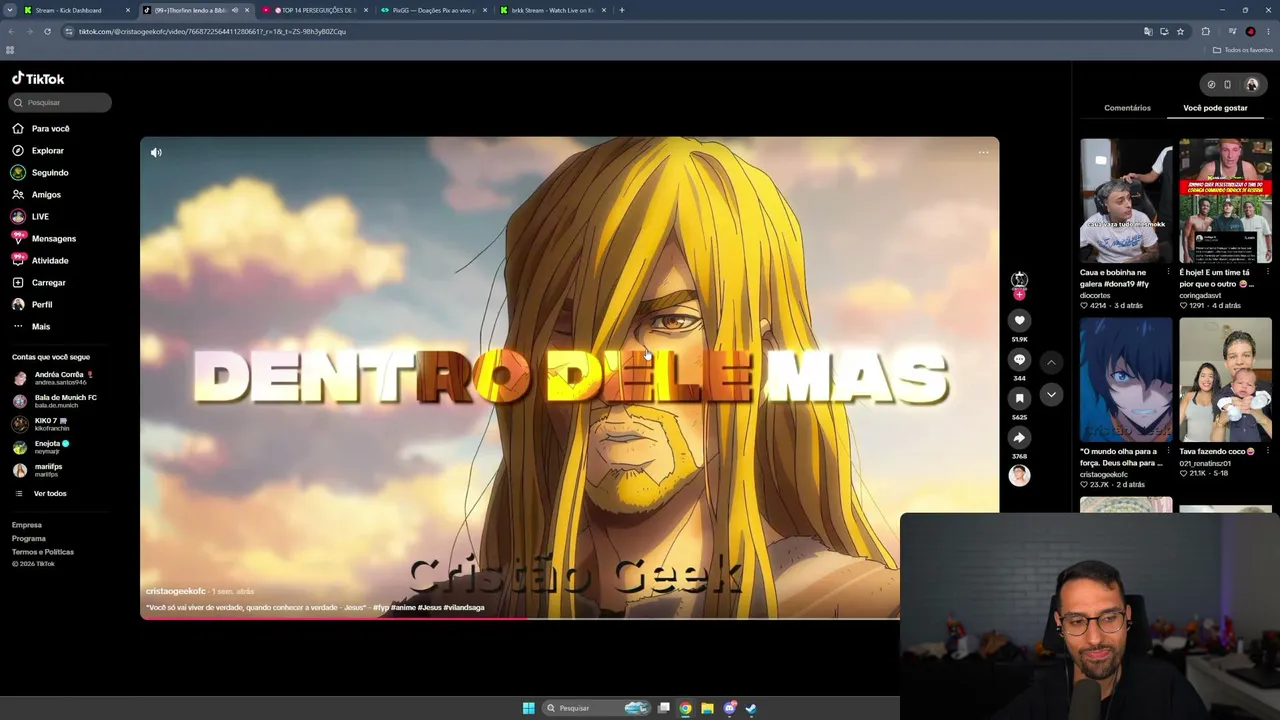Click the TikTok search field
1280x720 pixels.
[60, 102]
